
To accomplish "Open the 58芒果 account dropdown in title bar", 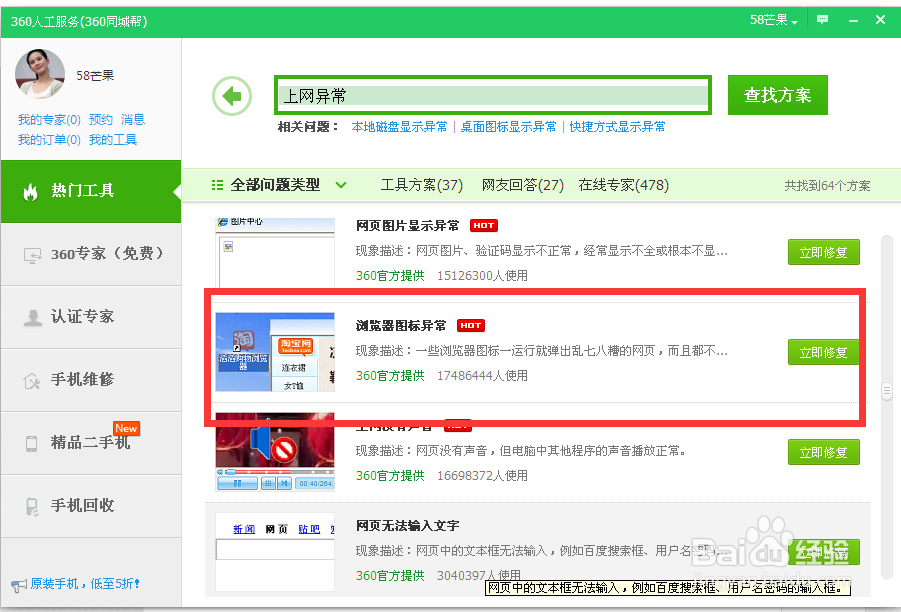I will click(773, 20).
